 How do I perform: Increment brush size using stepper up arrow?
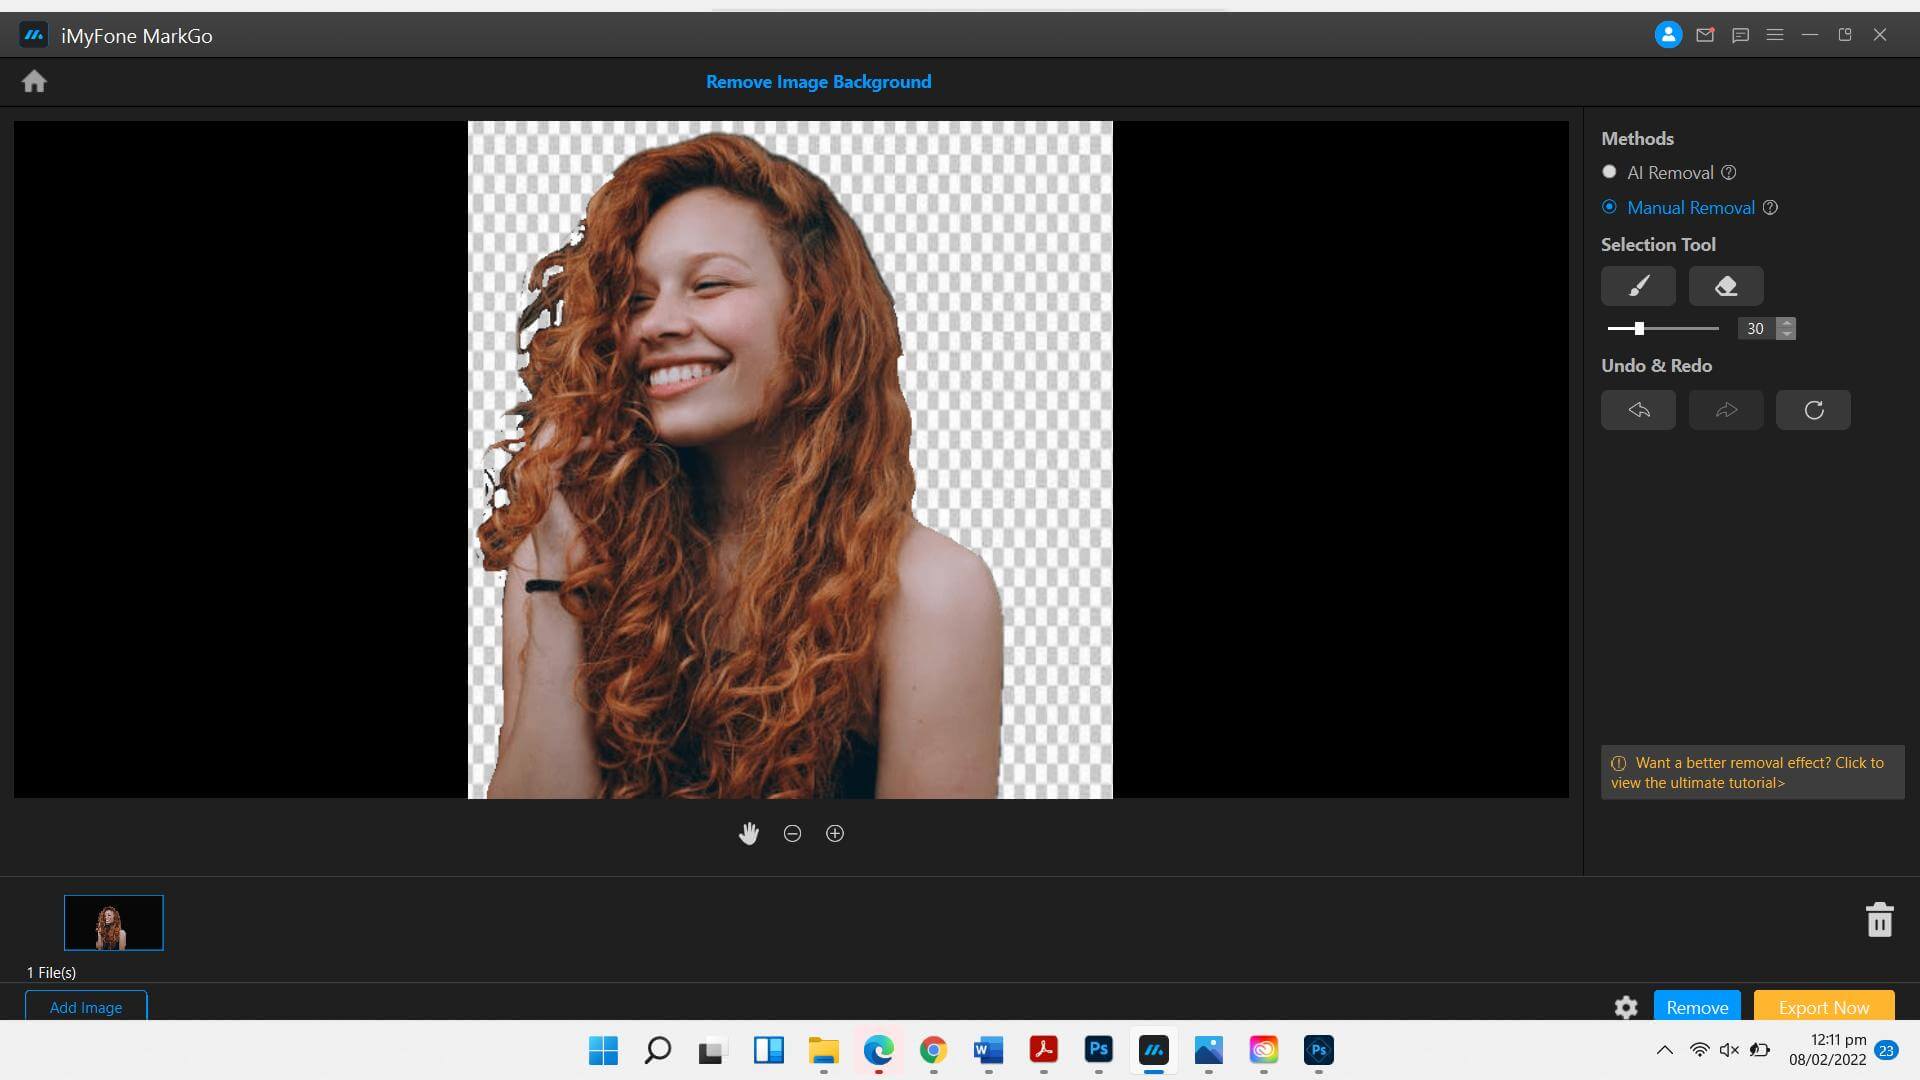pos(1785,323)
